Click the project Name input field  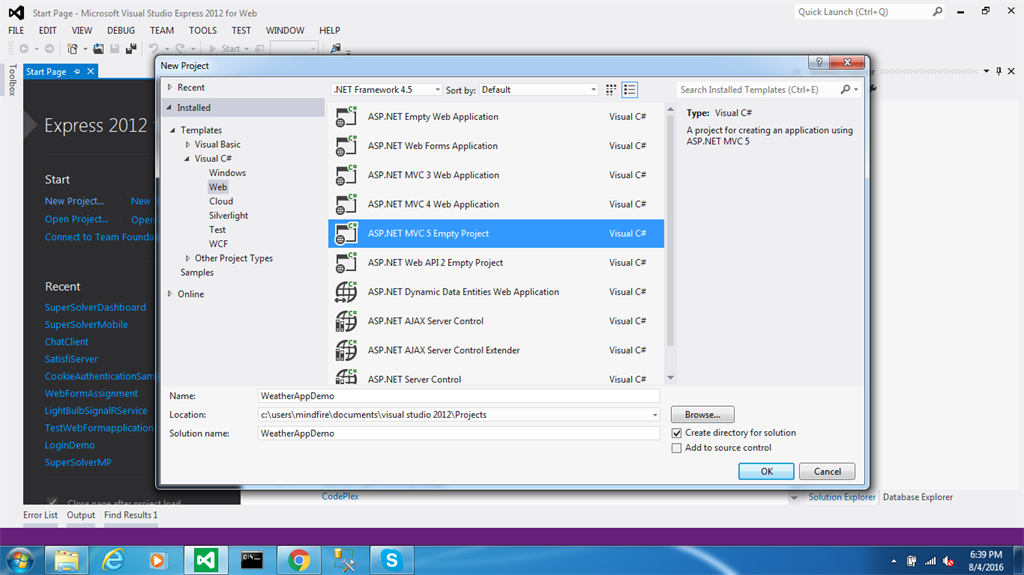(459, 396)
